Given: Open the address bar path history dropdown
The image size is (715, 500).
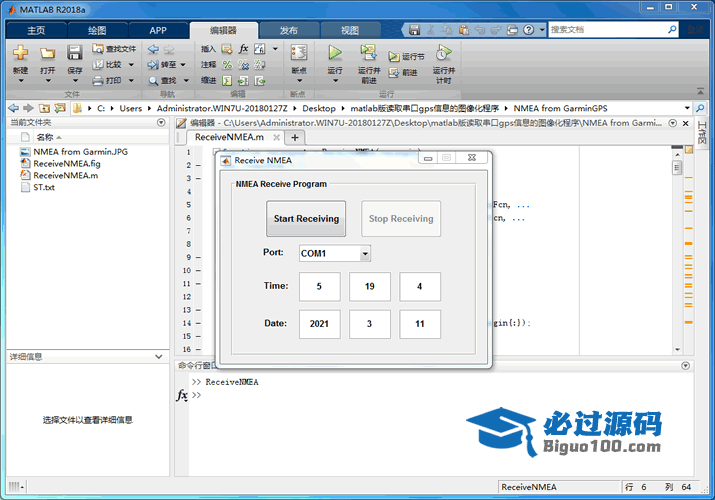Looking at the screenshot, I should point(687,108).
